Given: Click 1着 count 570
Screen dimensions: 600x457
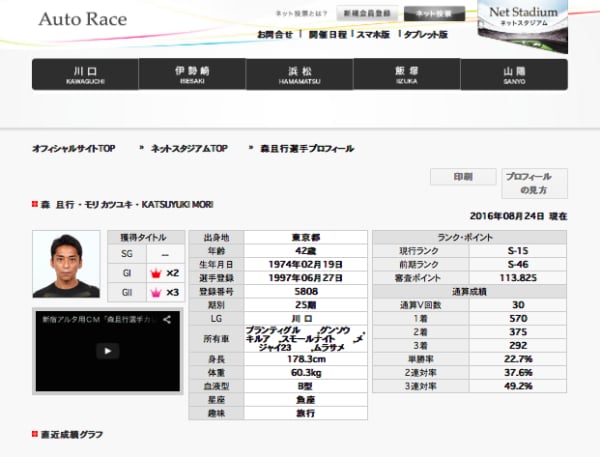Looking at the screenshot, I should click(x=518, y=319).
